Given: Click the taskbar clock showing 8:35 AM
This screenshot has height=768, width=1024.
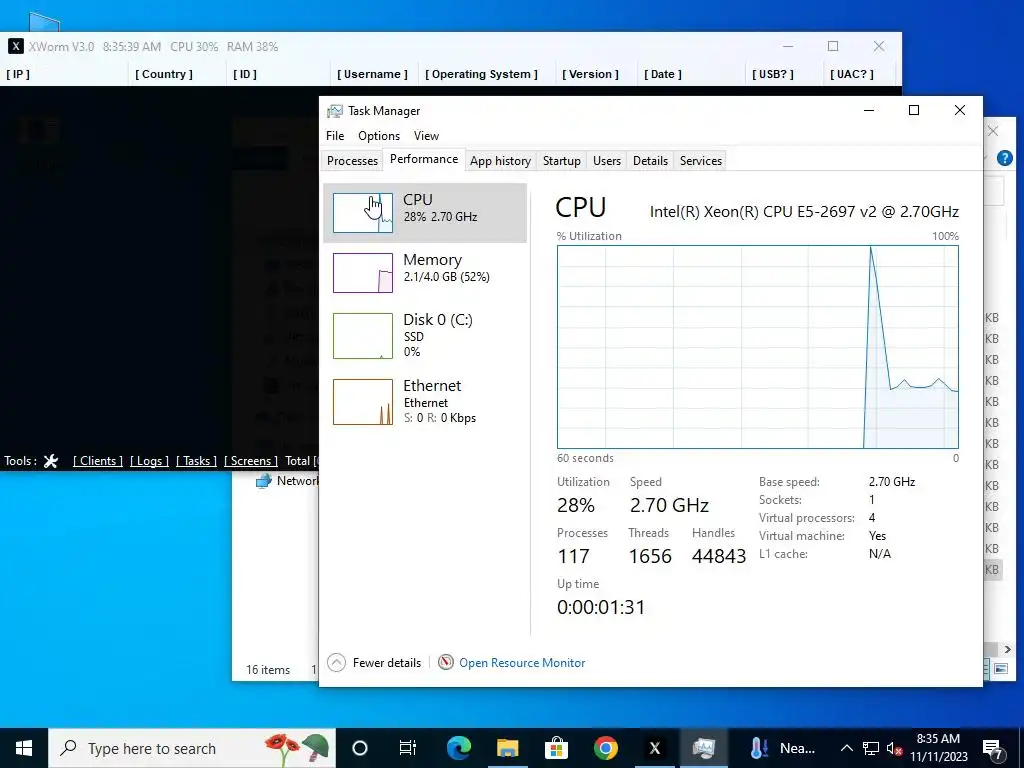Looking at the screenshot, I should click(x=938, y=748).
